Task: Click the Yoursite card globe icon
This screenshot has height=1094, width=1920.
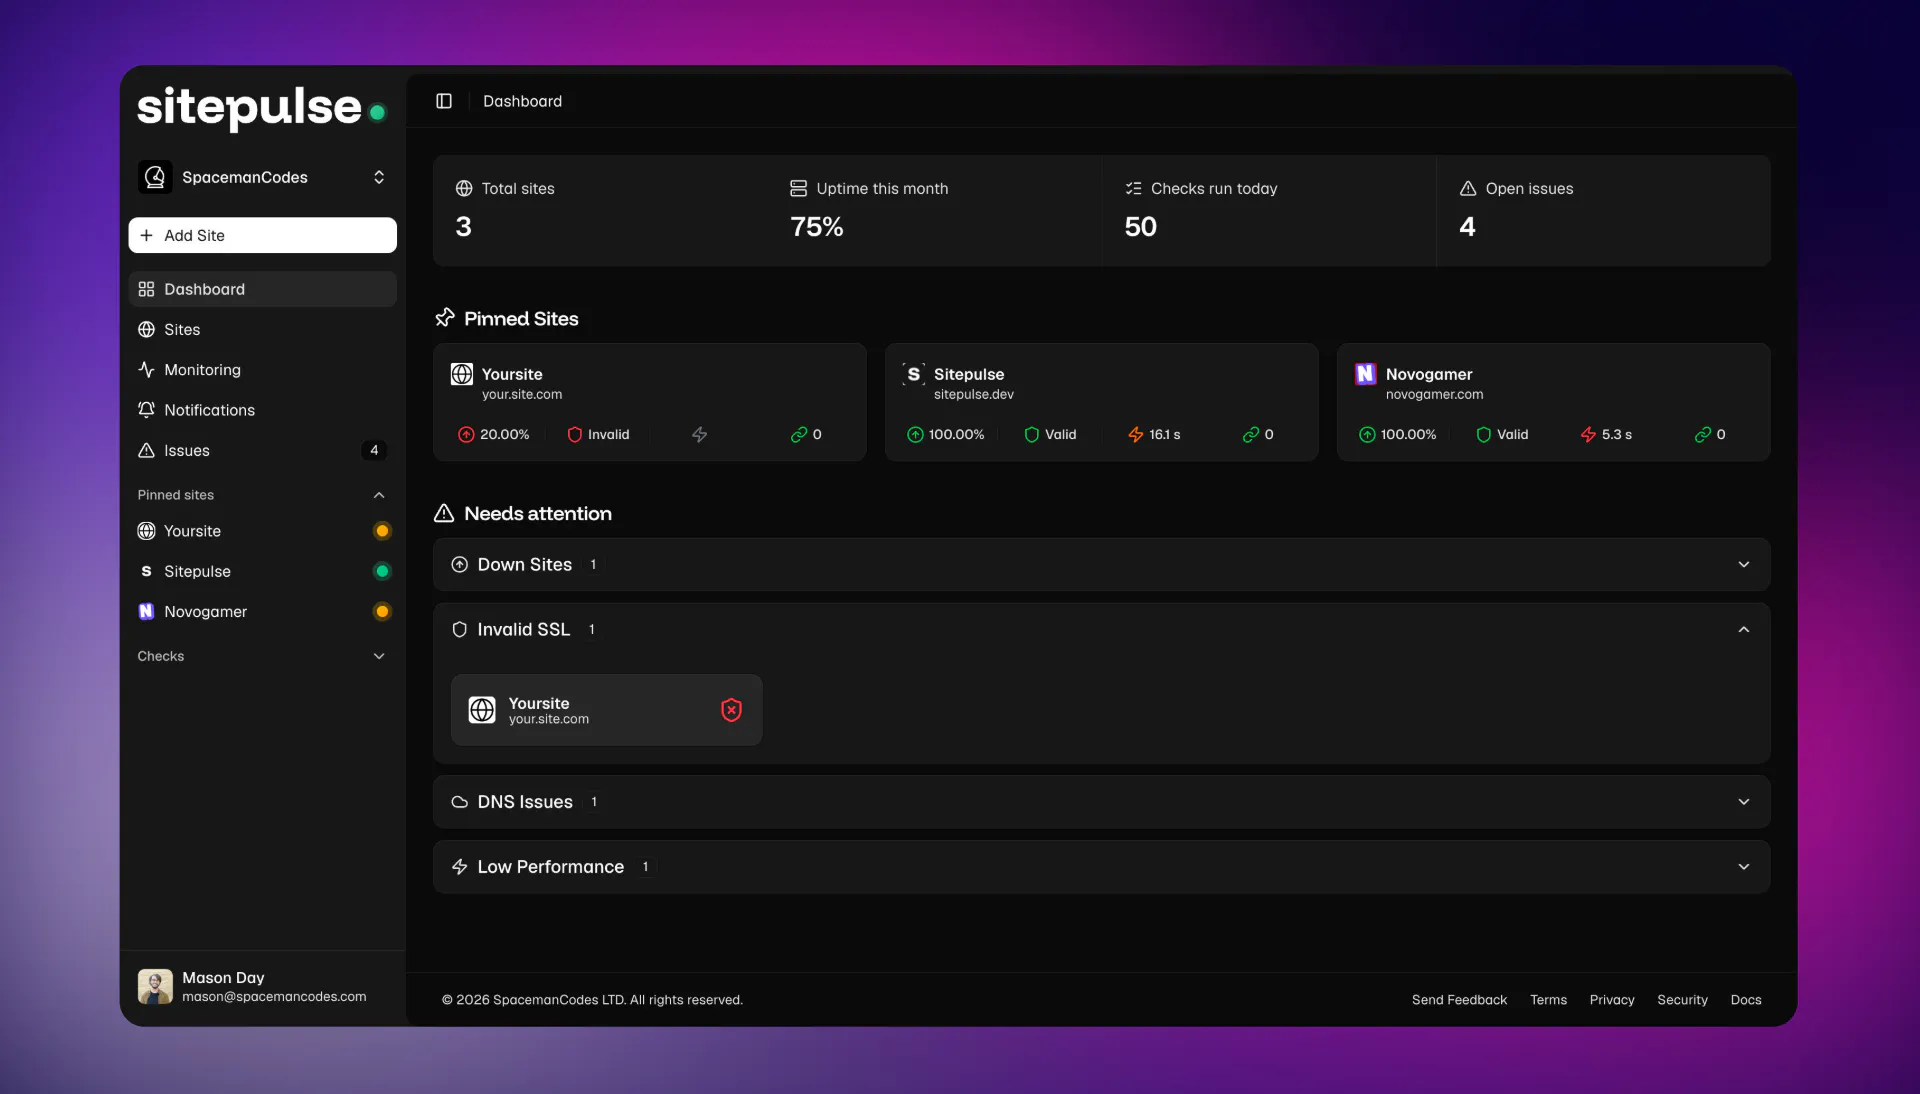Action: tap(462, 374)
